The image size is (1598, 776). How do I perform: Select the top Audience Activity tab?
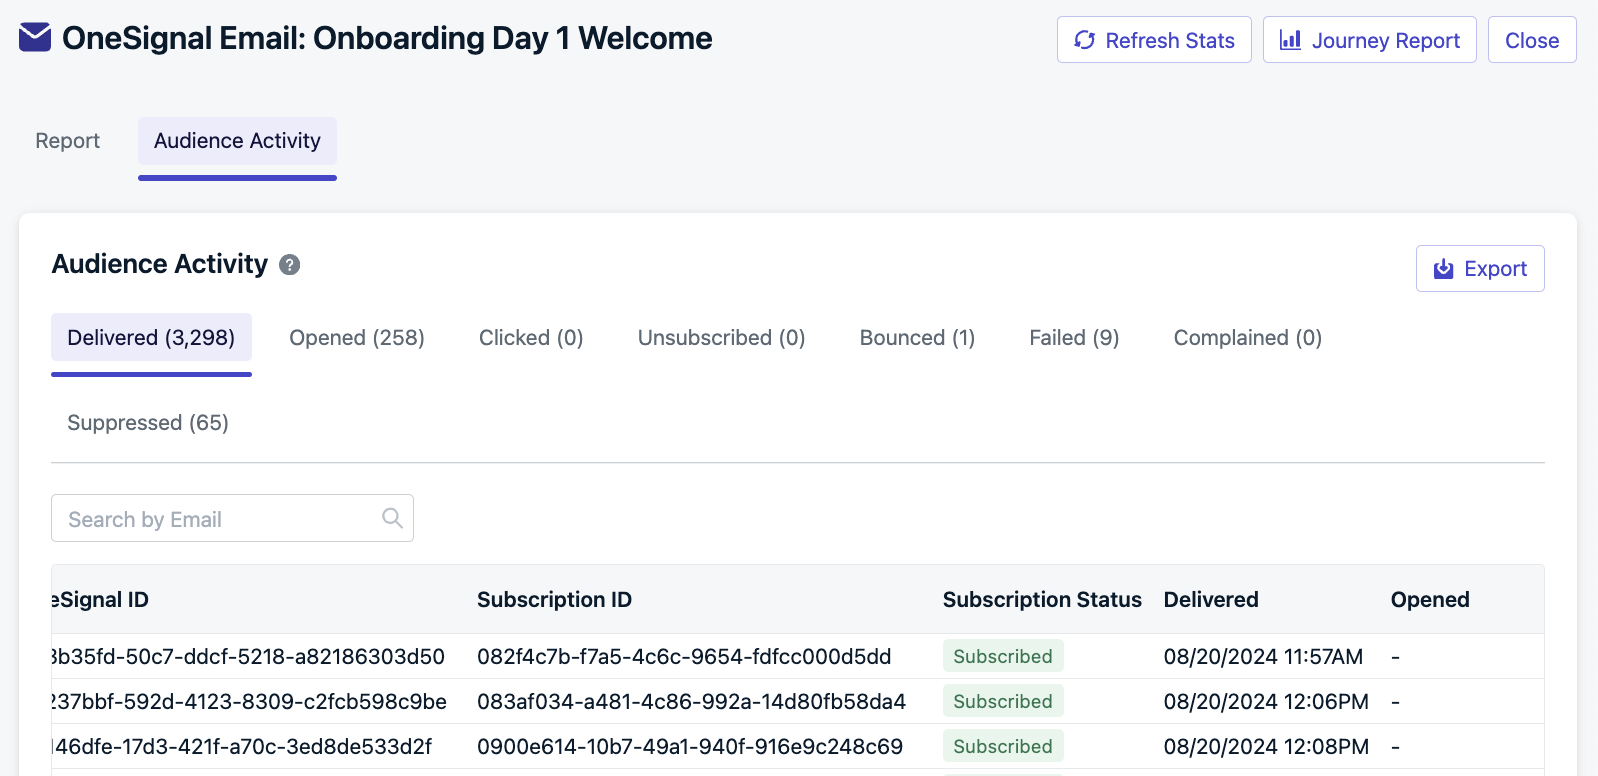[x=237, y=141]
